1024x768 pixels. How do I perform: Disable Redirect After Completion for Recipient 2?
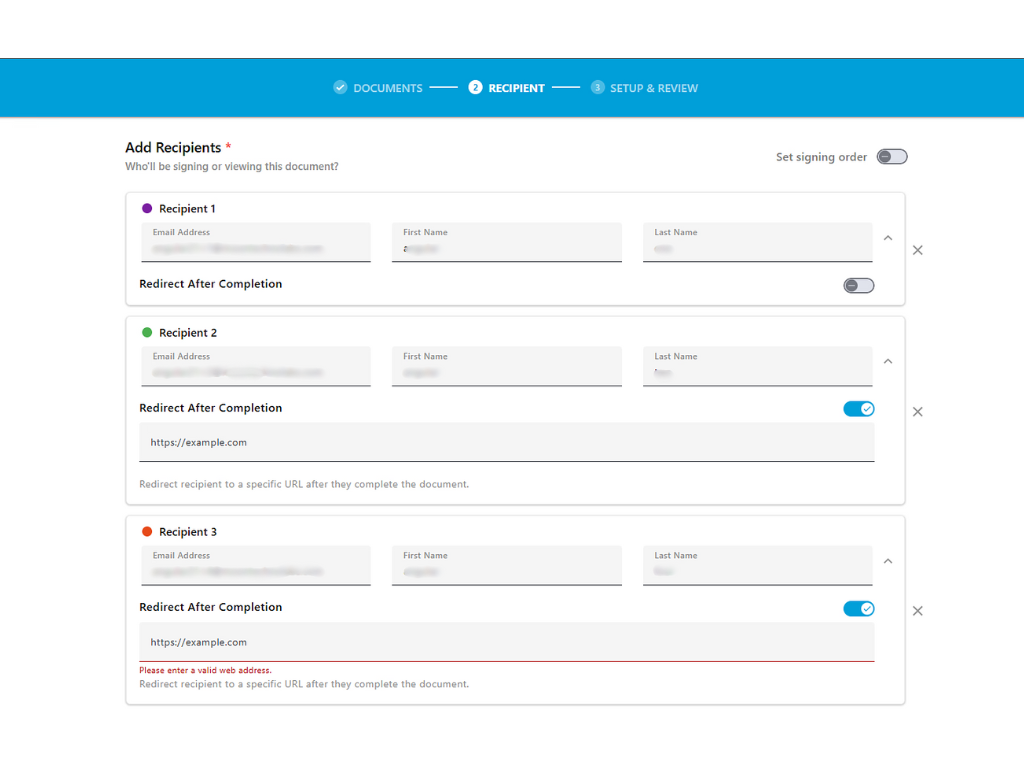858,409
